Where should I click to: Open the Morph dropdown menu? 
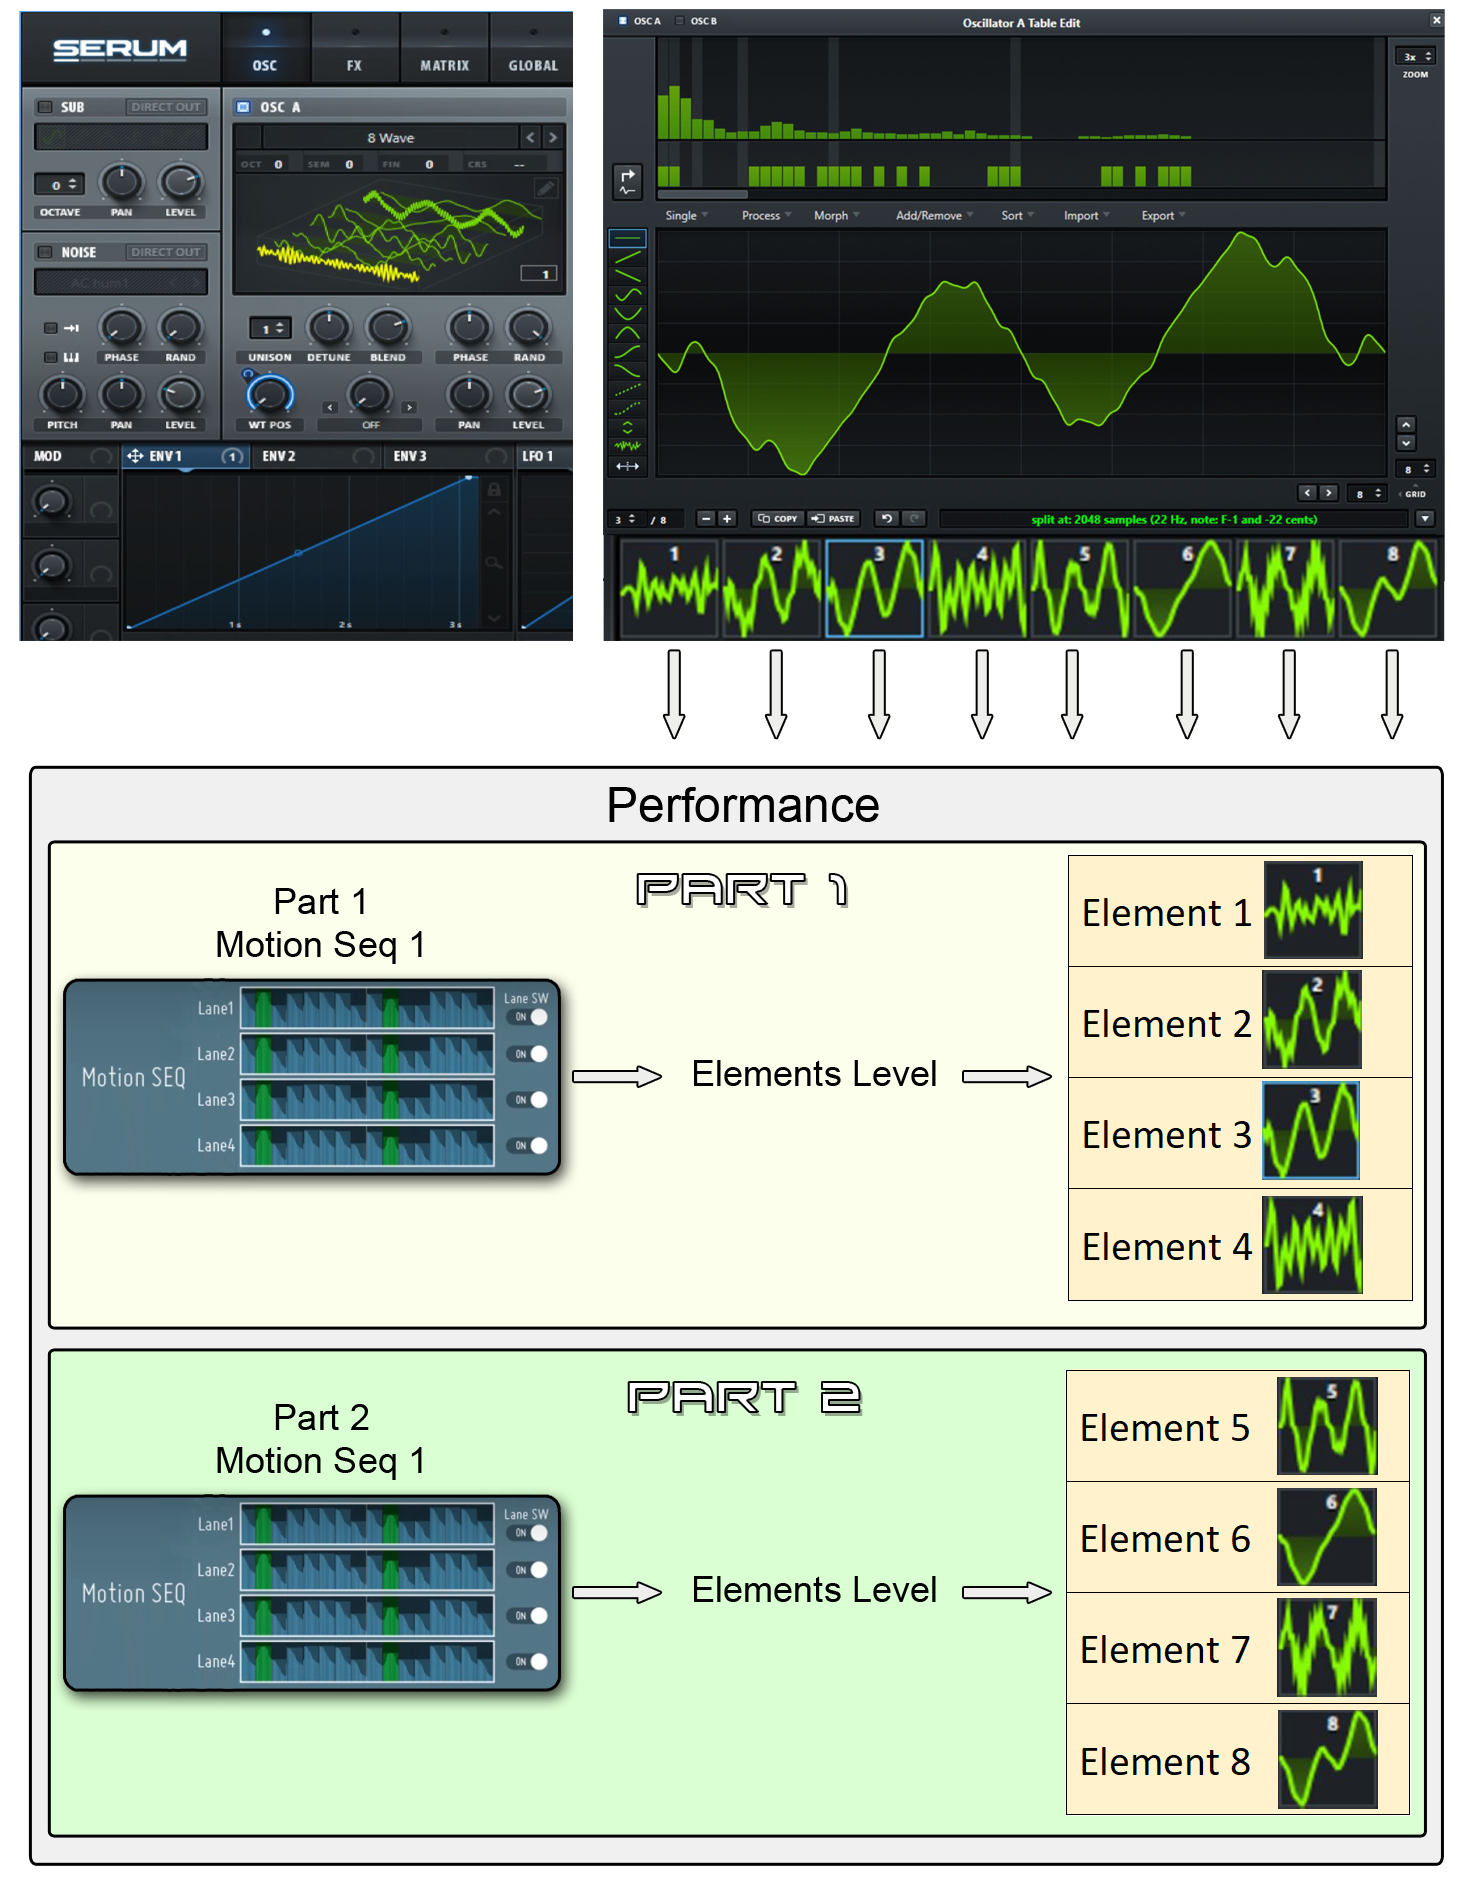(836, 215)
